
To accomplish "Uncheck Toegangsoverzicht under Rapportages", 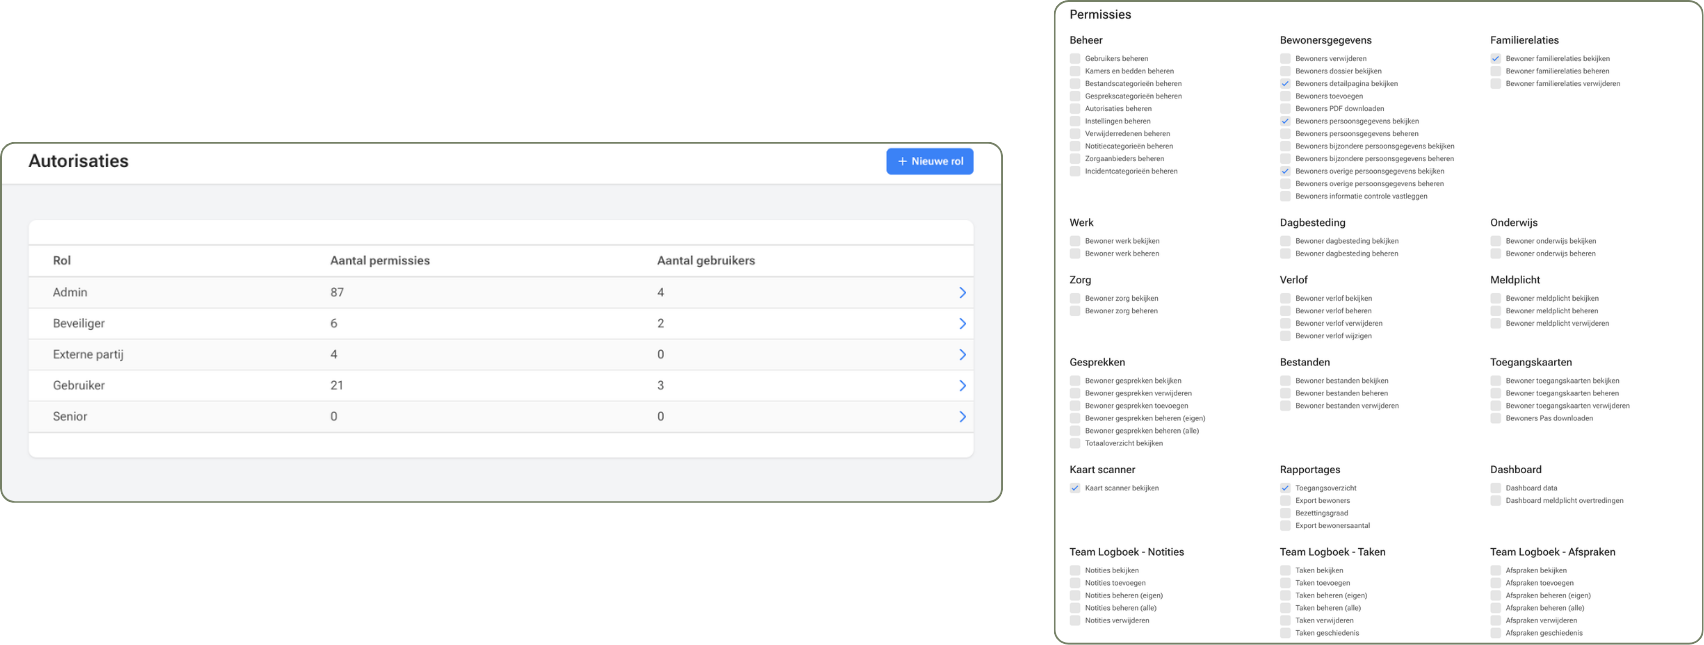I will point(1285,488).
